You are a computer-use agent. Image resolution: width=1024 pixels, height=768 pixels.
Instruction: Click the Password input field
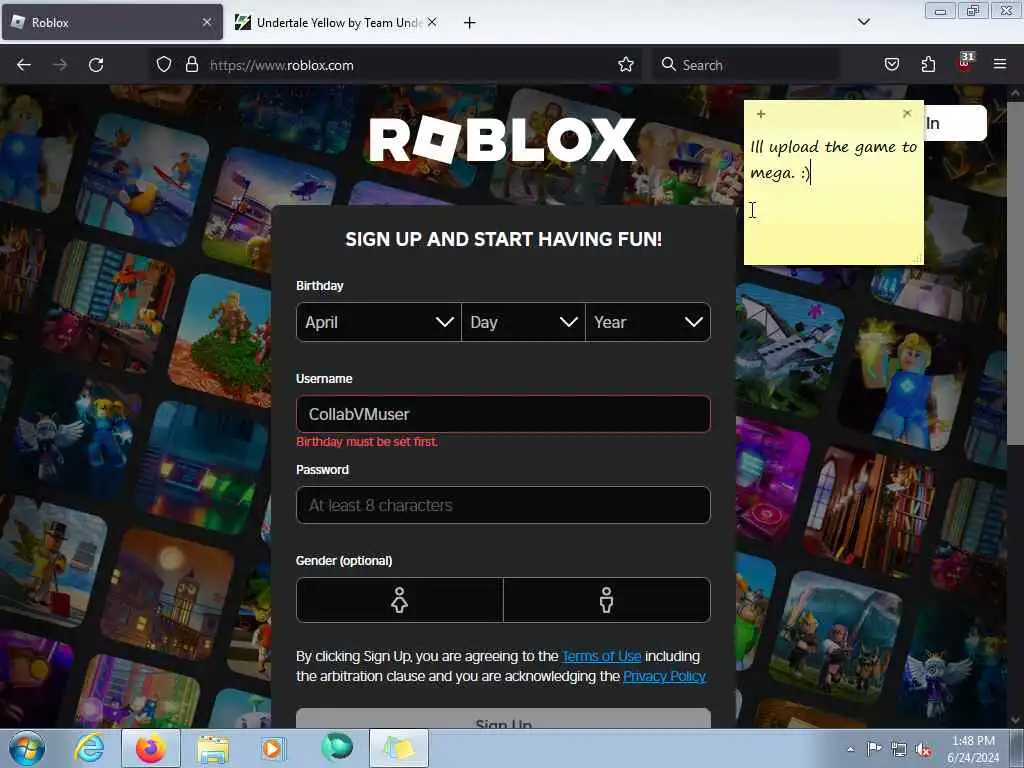[x=504, y=505]
